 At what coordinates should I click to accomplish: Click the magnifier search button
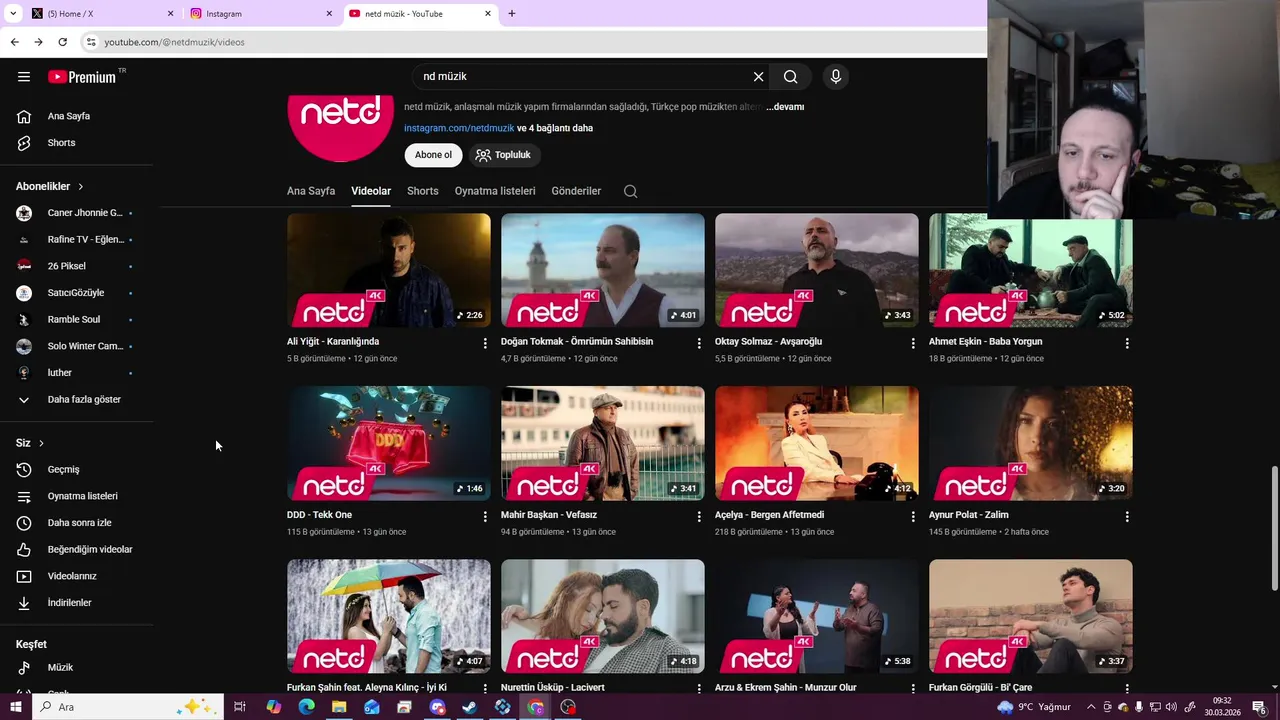tap(791, 76)
